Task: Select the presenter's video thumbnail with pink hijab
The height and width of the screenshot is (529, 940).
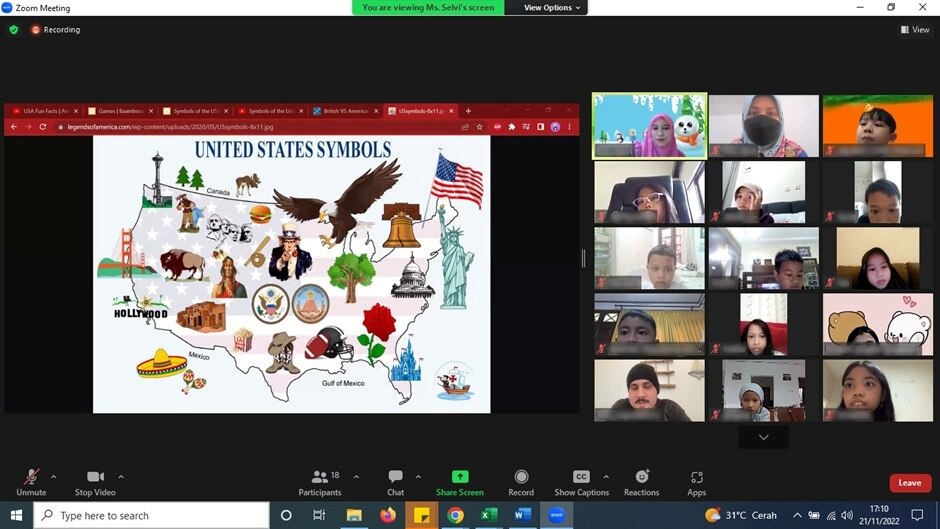Action: pos(649,126)
